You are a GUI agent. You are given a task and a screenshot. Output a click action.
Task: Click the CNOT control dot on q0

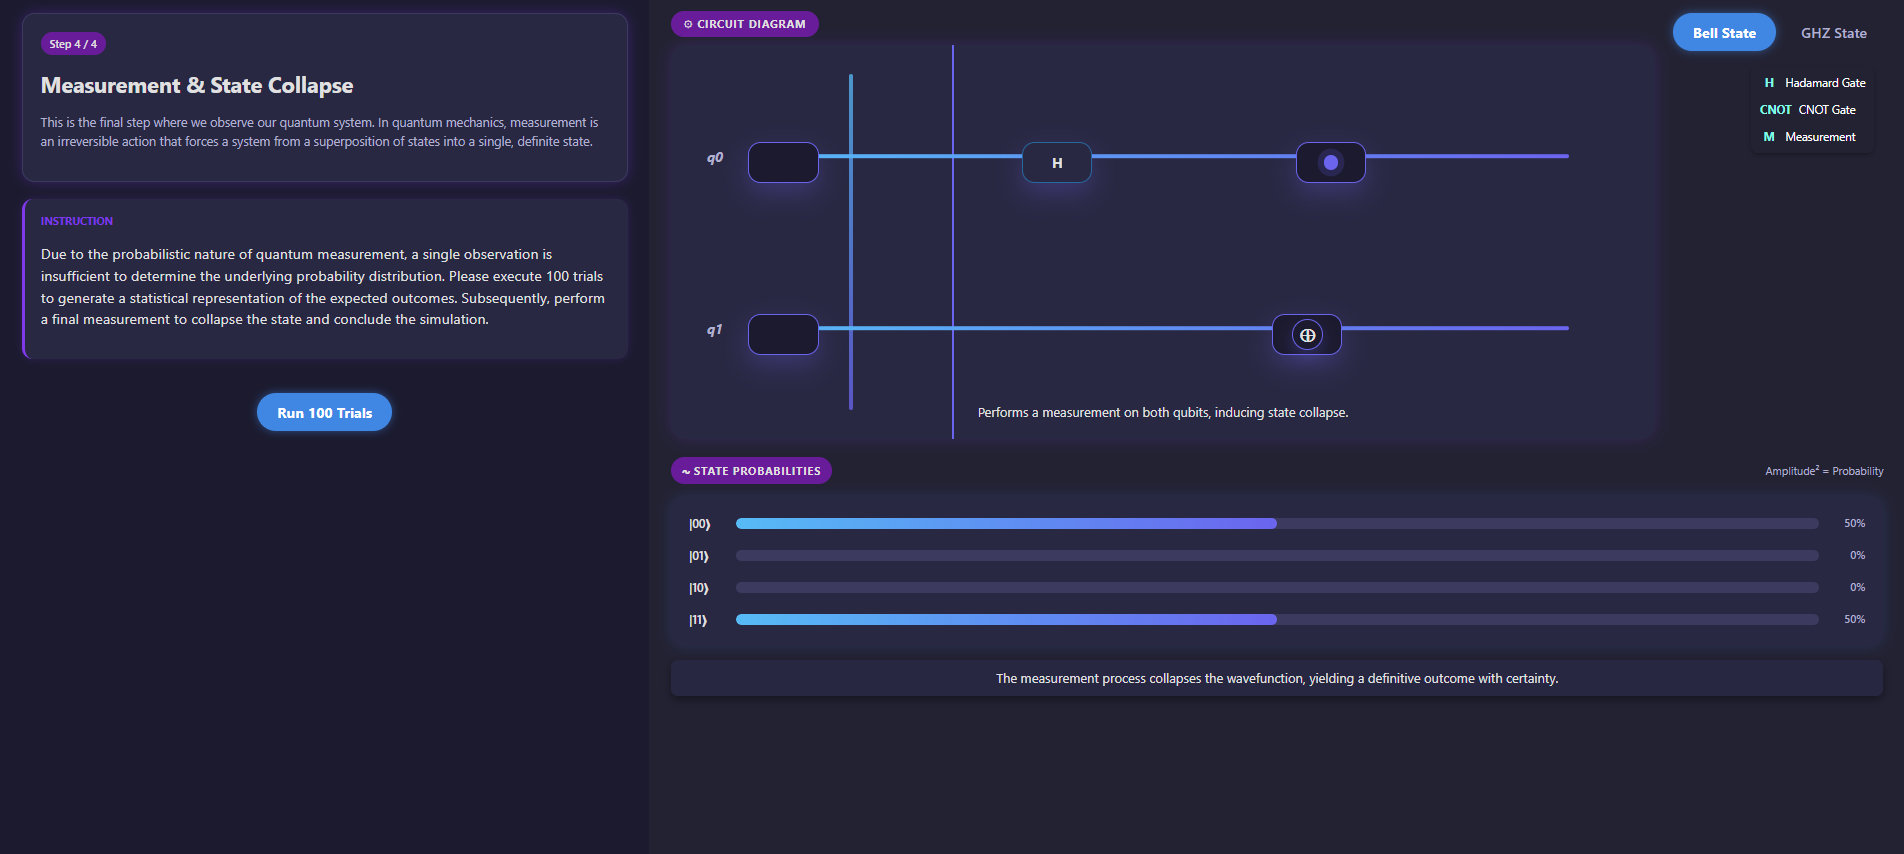[x=1330, y=163]
